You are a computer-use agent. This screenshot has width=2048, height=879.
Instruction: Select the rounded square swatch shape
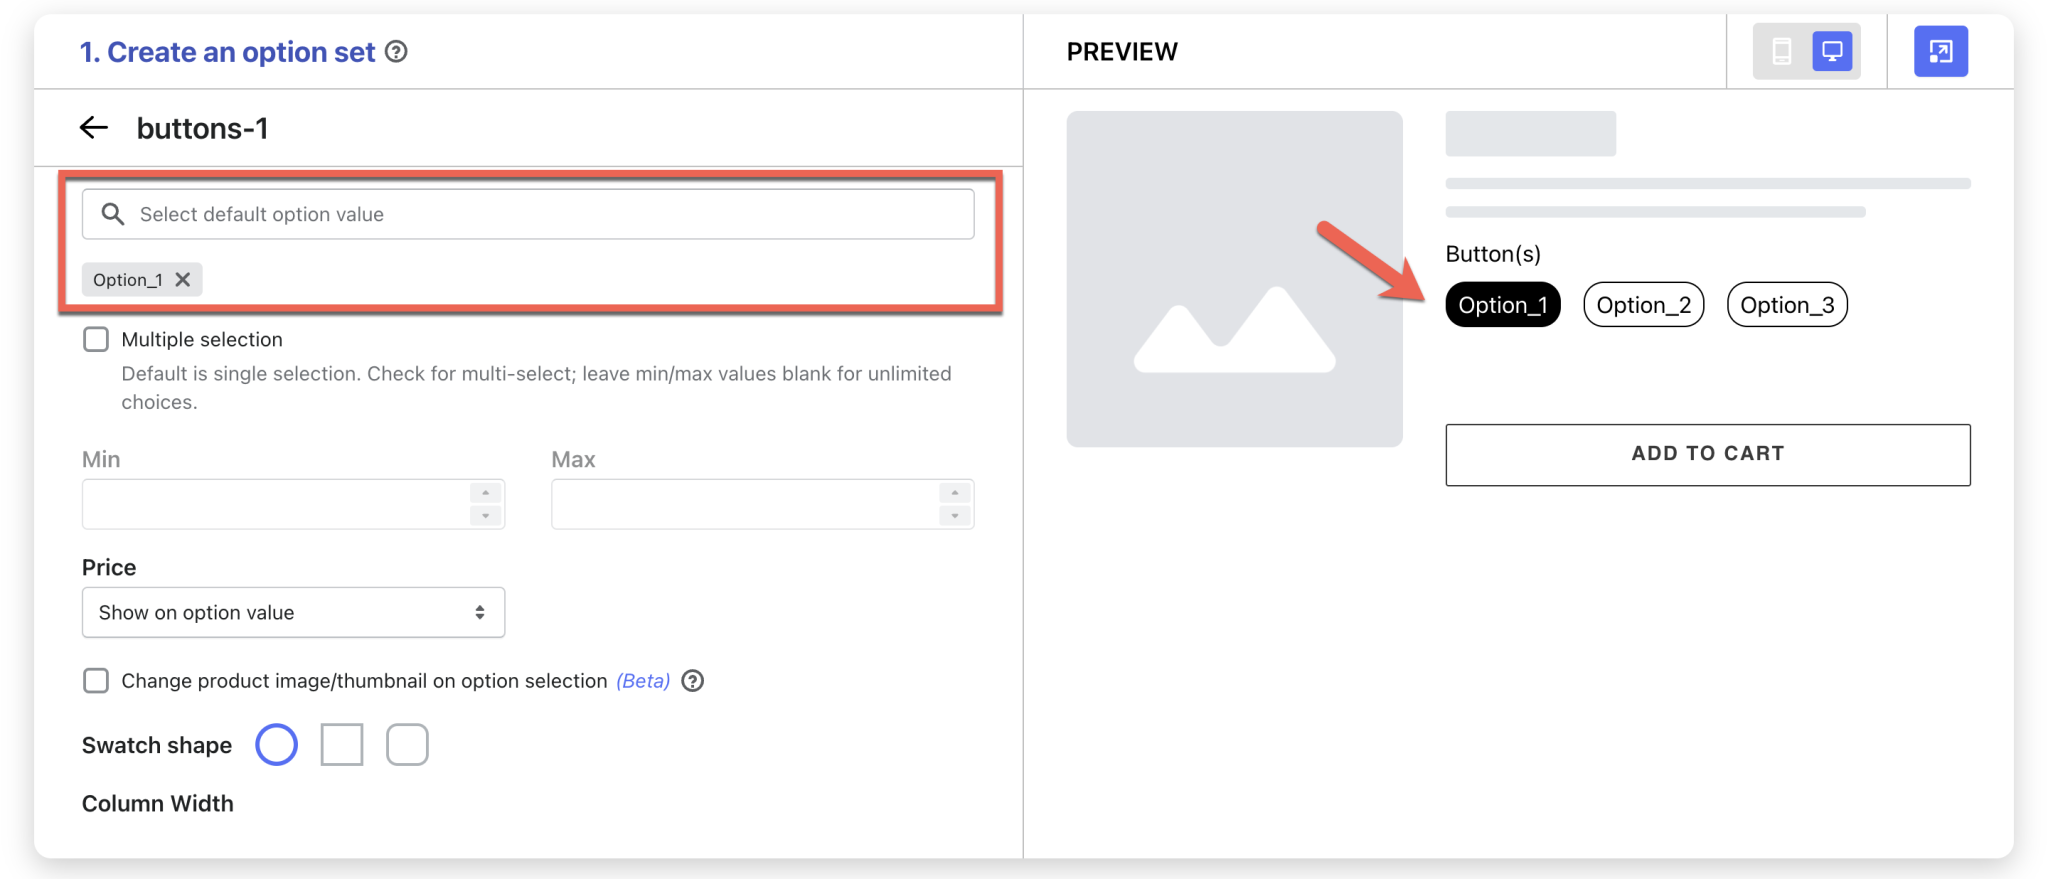click(x=407, y=745)
